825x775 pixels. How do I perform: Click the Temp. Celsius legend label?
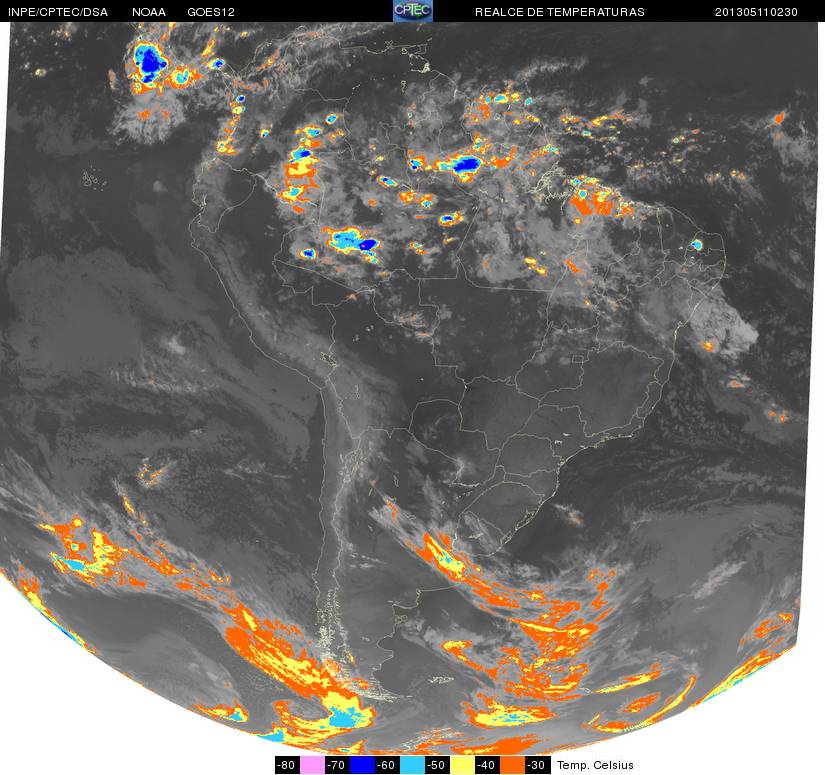click(x=595, y=765)
